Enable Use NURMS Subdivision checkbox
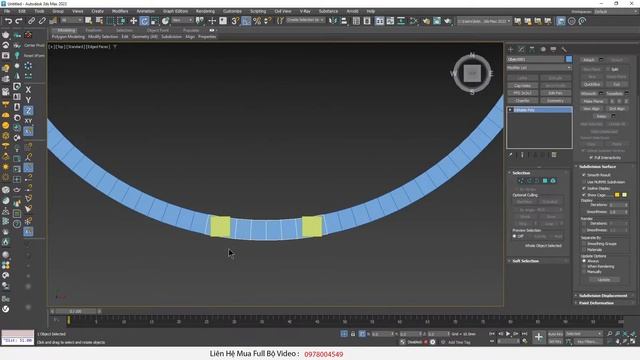This screenshot has height=360, width=640. pyautogui.click(x=584, y=182)
